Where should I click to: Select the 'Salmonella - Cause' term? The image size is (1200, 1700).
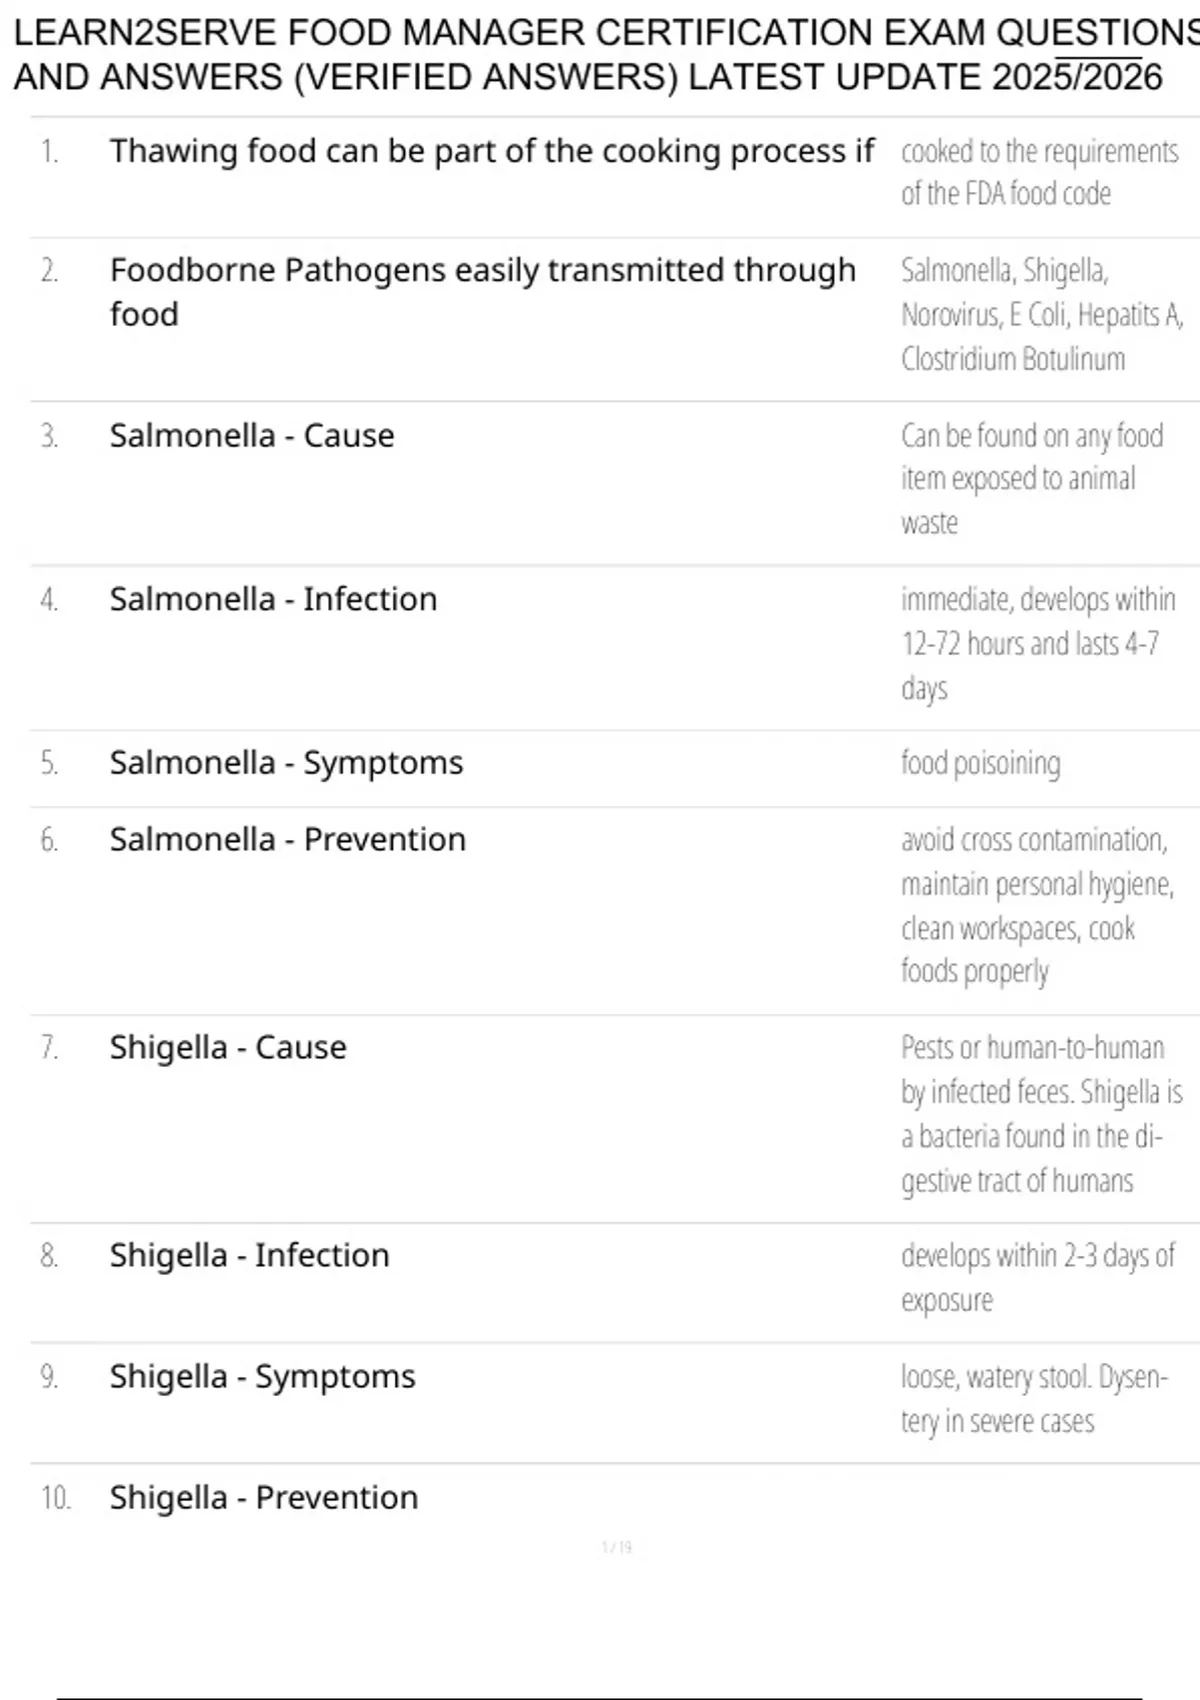[252, 436]
